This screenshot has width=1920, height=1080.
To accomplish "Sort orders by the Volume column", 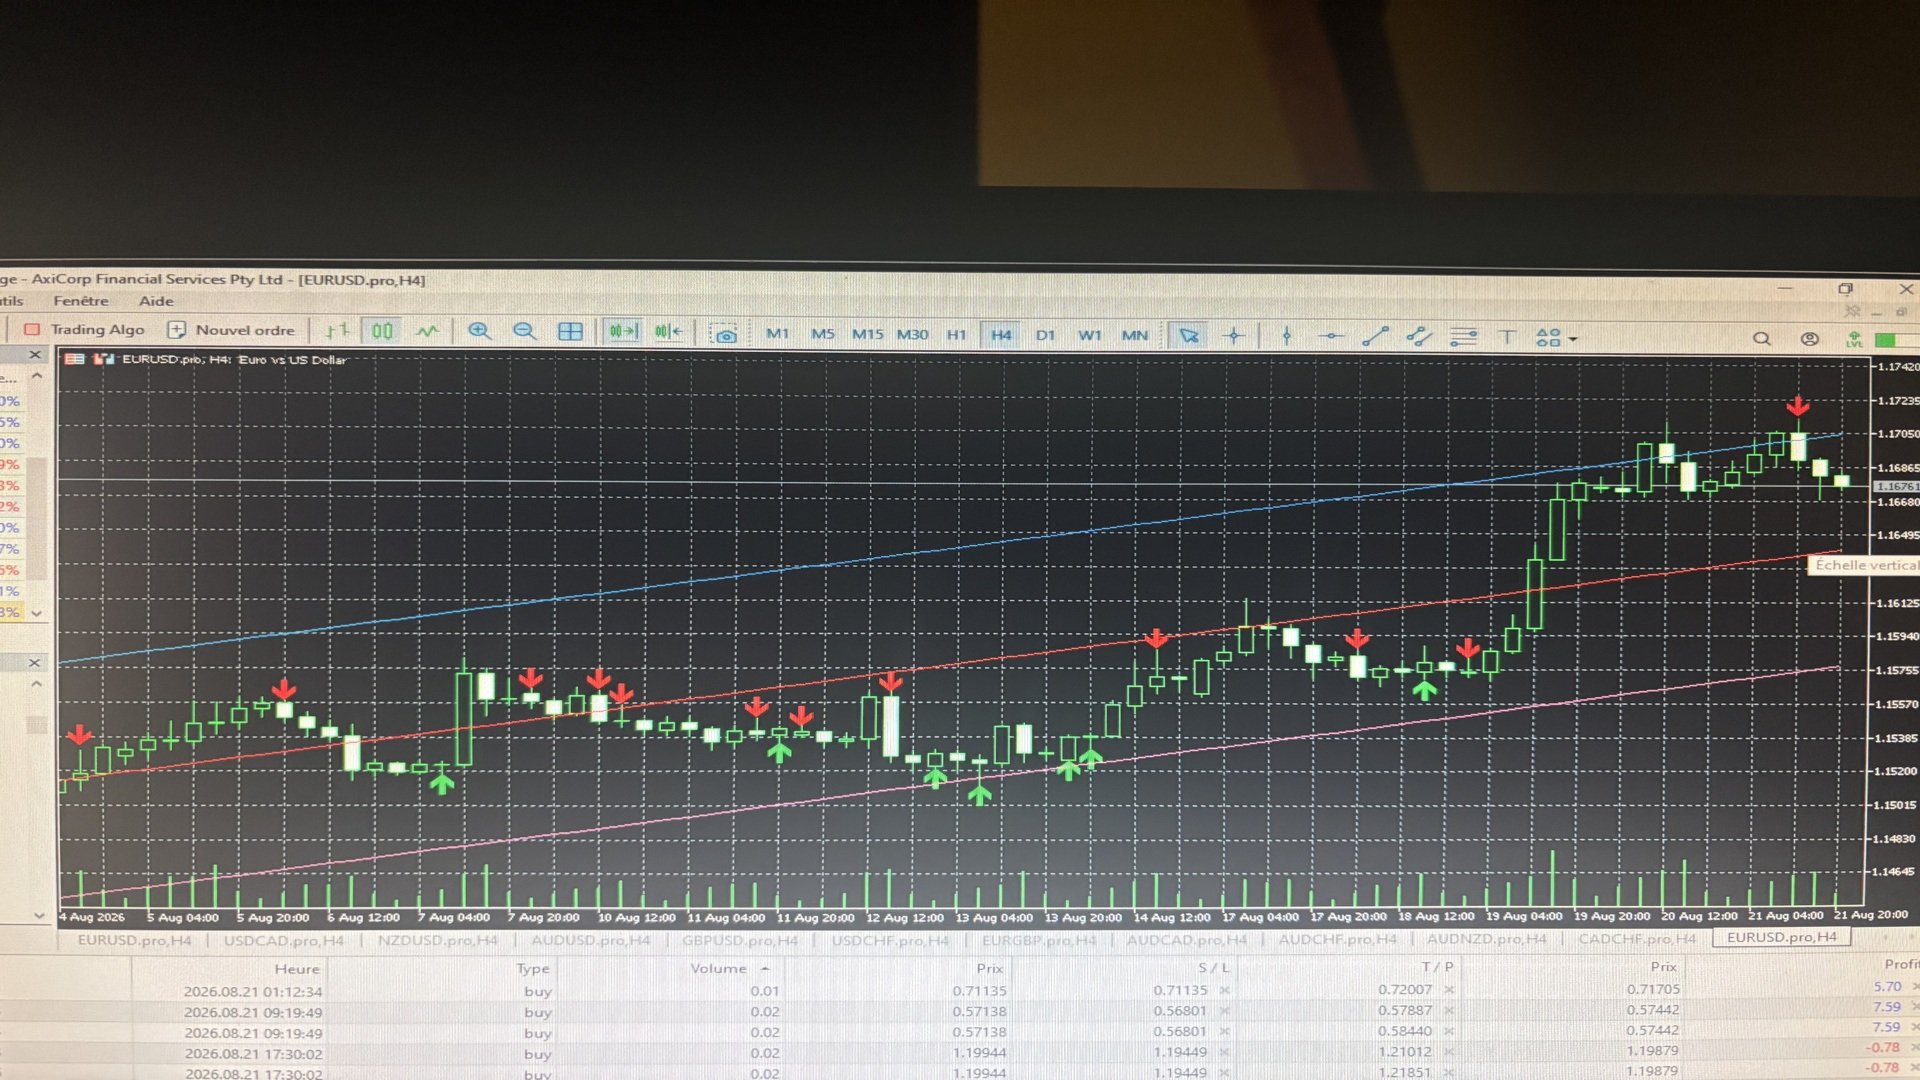I will coord(719,968).
